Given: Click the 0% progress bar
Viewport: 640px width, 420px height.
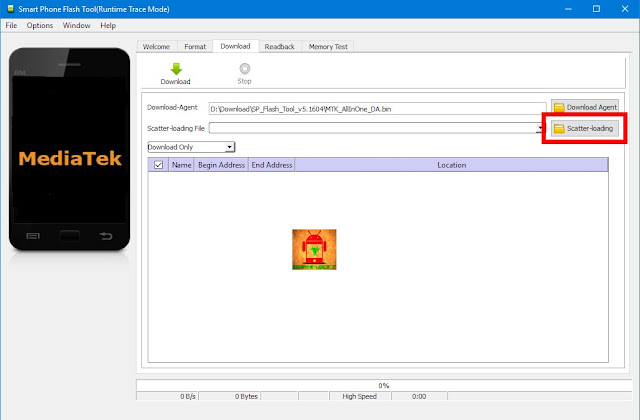Looking at the screenshot, I should click(x=384, y=385).
